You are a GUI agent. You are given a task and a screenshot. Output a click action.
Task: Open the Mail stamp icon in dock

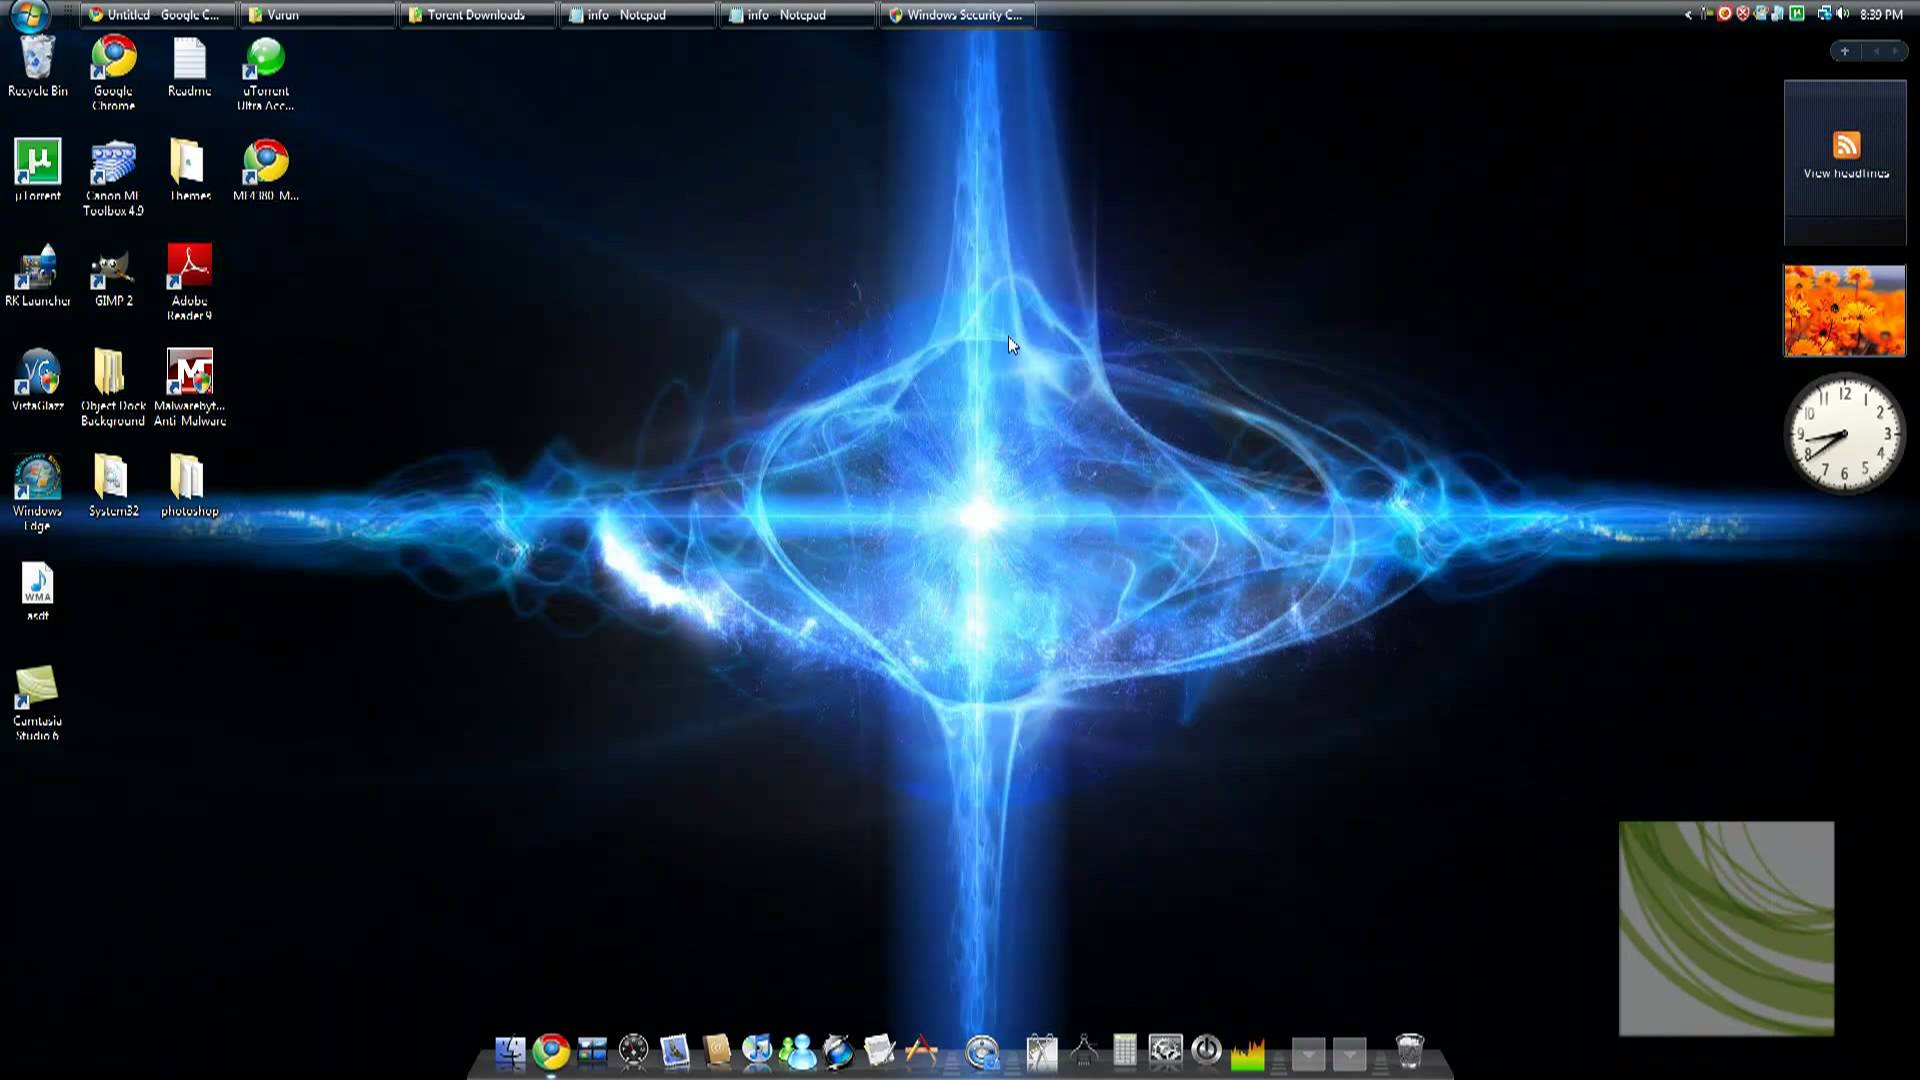675,1051
